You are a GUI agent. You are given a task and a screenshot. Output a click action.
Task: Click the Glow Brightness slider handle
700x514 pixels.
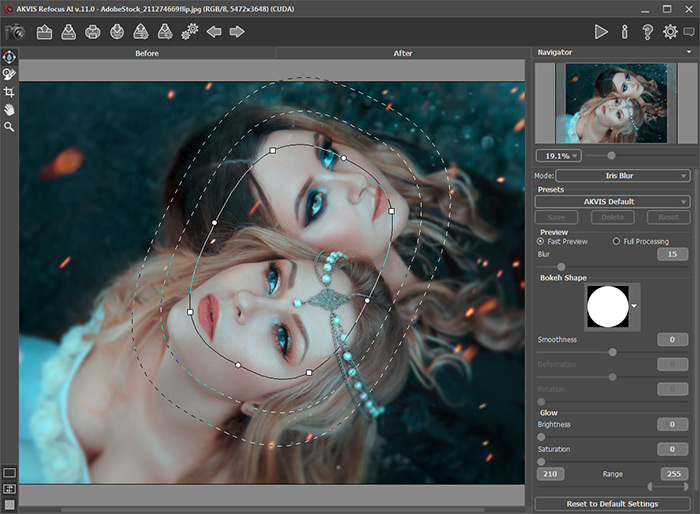tap(541, 437)
